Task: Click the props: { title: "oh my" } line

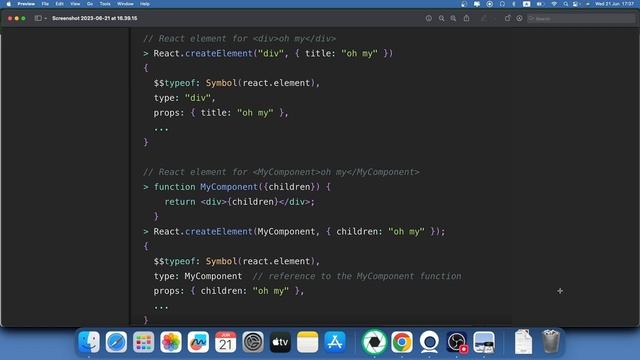Action: (x=221, y=113)
